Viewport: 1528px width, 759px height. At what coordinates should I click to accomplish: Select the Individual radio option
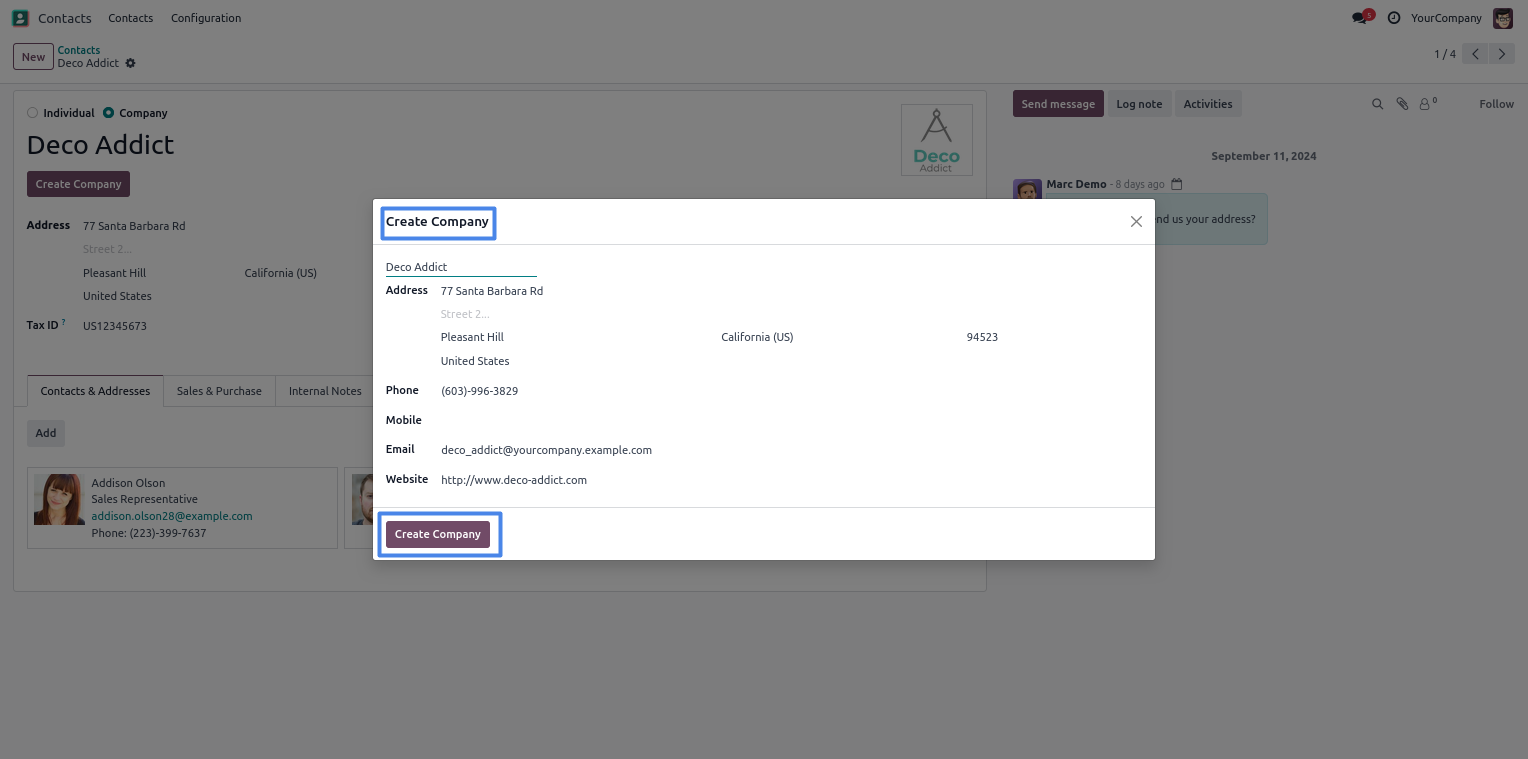pyautogui.click(x=33, y=113)
